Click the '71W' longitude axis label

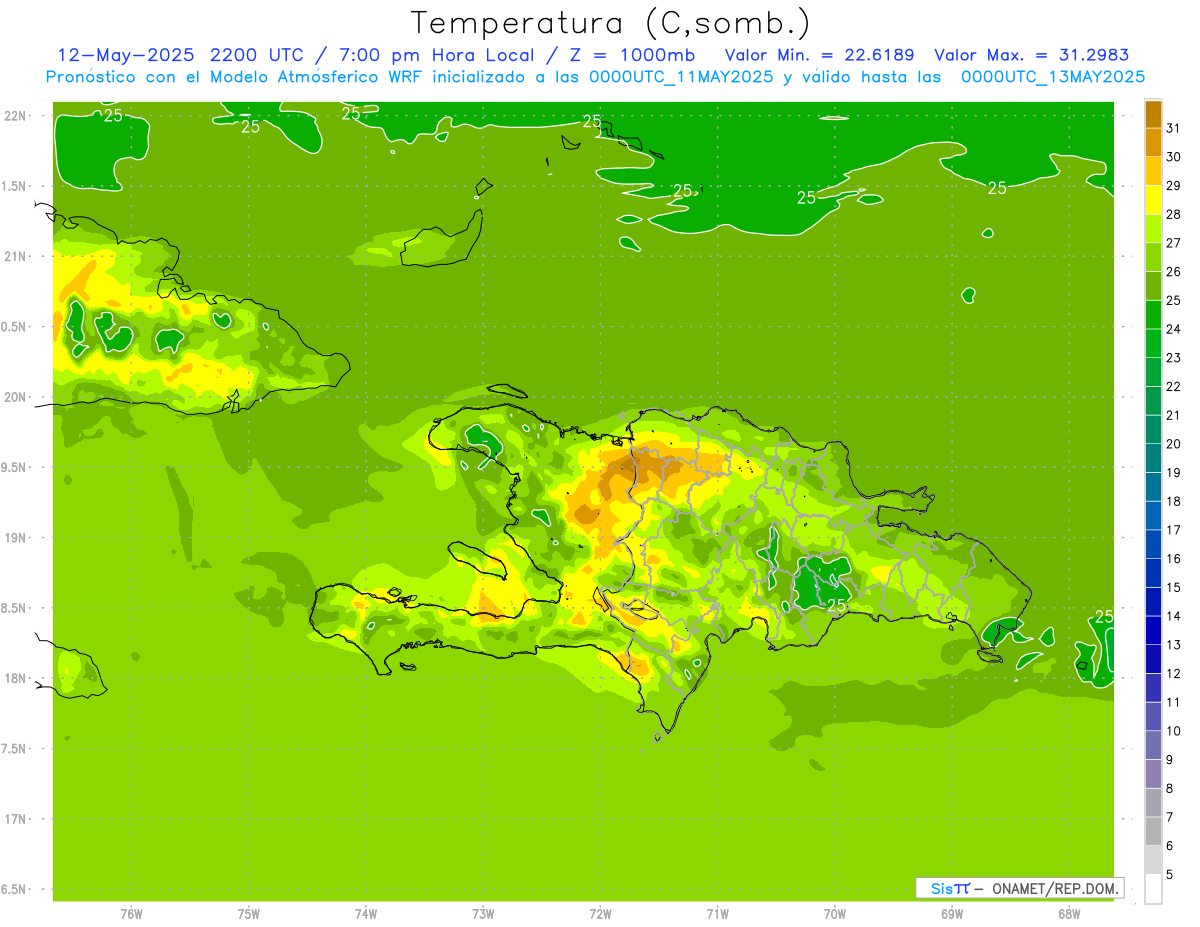point(717,914)
